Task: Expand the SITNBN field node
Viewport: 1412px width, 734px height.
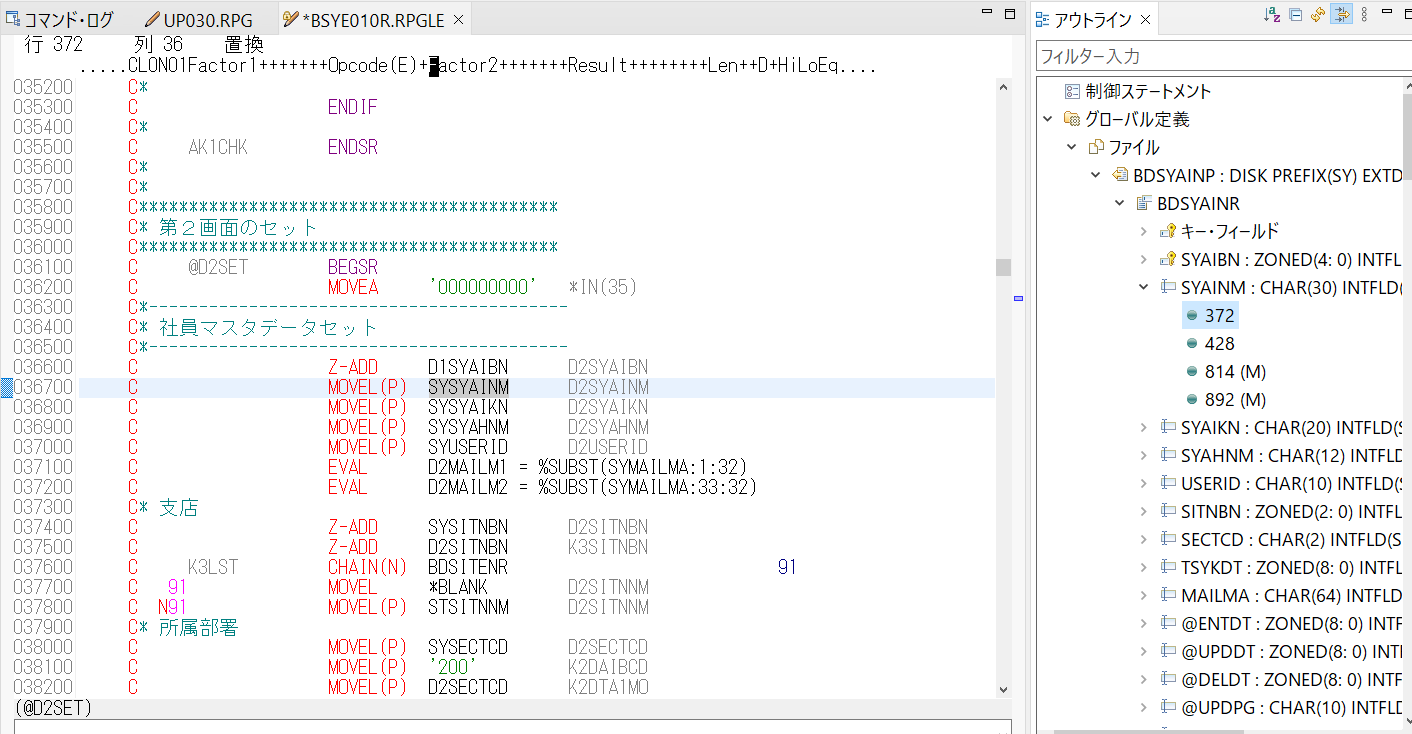Action: point(1143,511)
